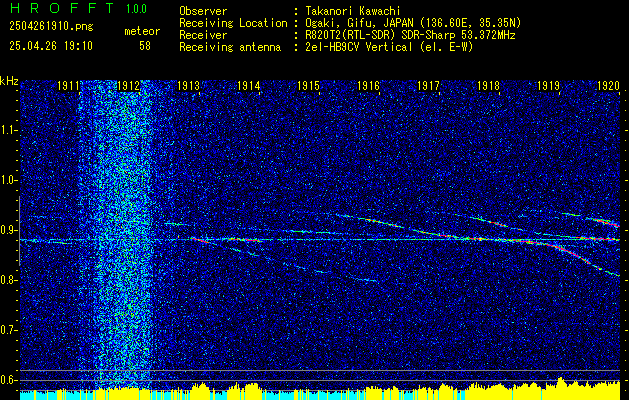Click the Observer field label

(203, 11)
